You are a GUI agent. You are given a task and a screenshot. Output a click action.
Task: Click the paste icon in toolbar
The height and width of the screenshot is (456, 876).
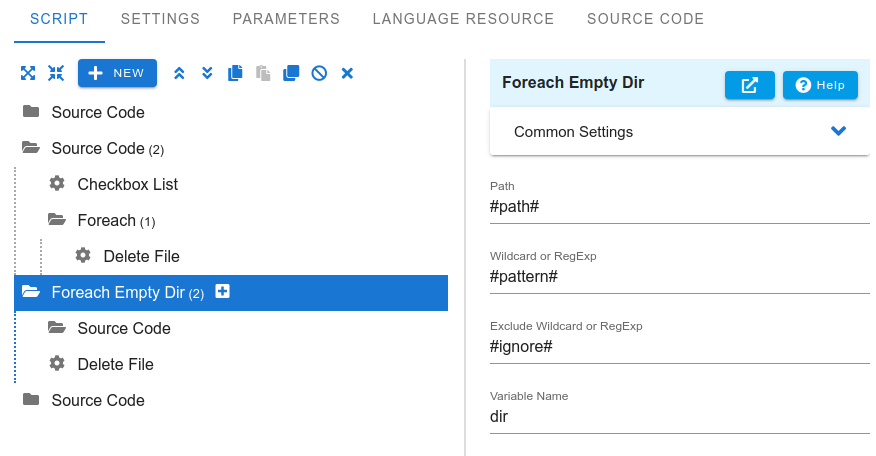click(263, 73)
